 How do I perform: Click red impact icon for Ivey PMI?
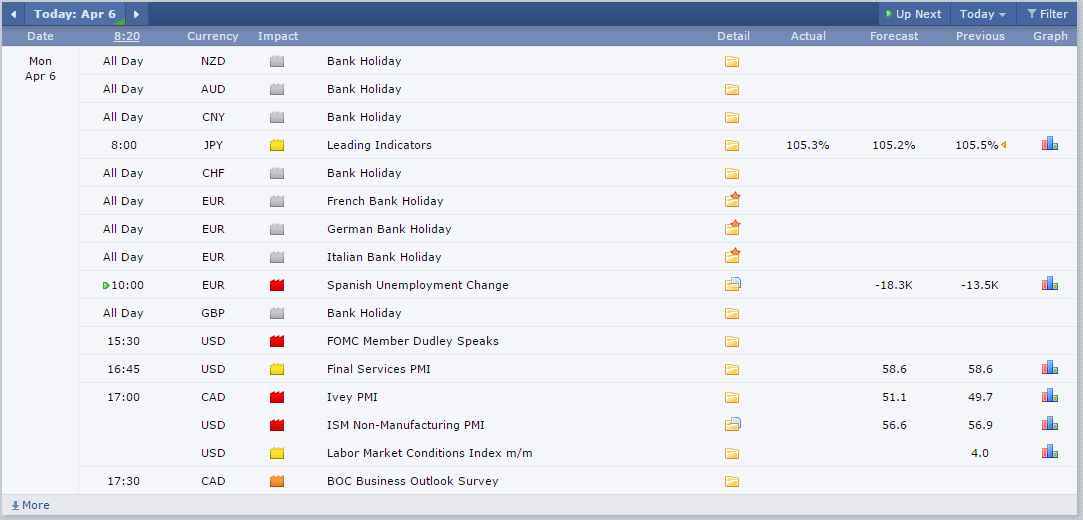pos(277,397)
